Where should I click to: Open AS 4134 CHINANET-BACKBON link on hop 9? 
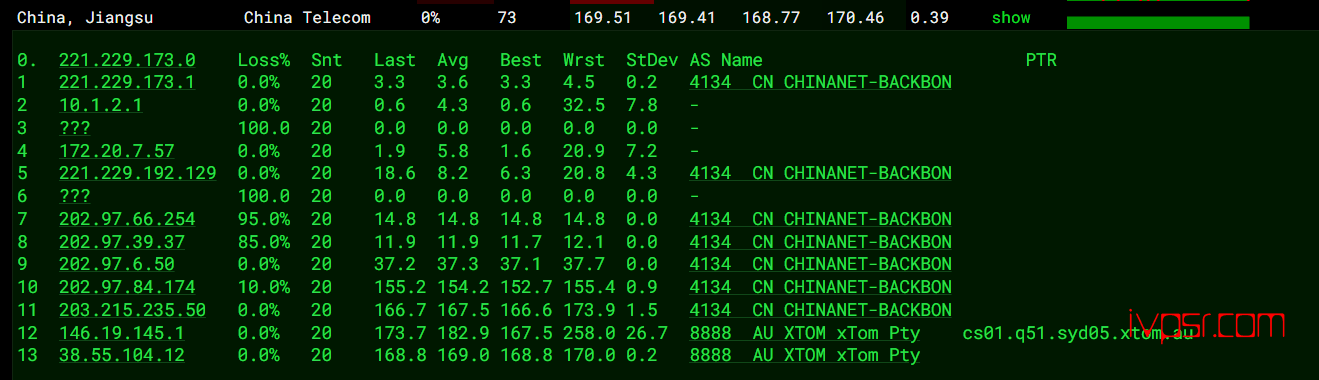[821, 264]
